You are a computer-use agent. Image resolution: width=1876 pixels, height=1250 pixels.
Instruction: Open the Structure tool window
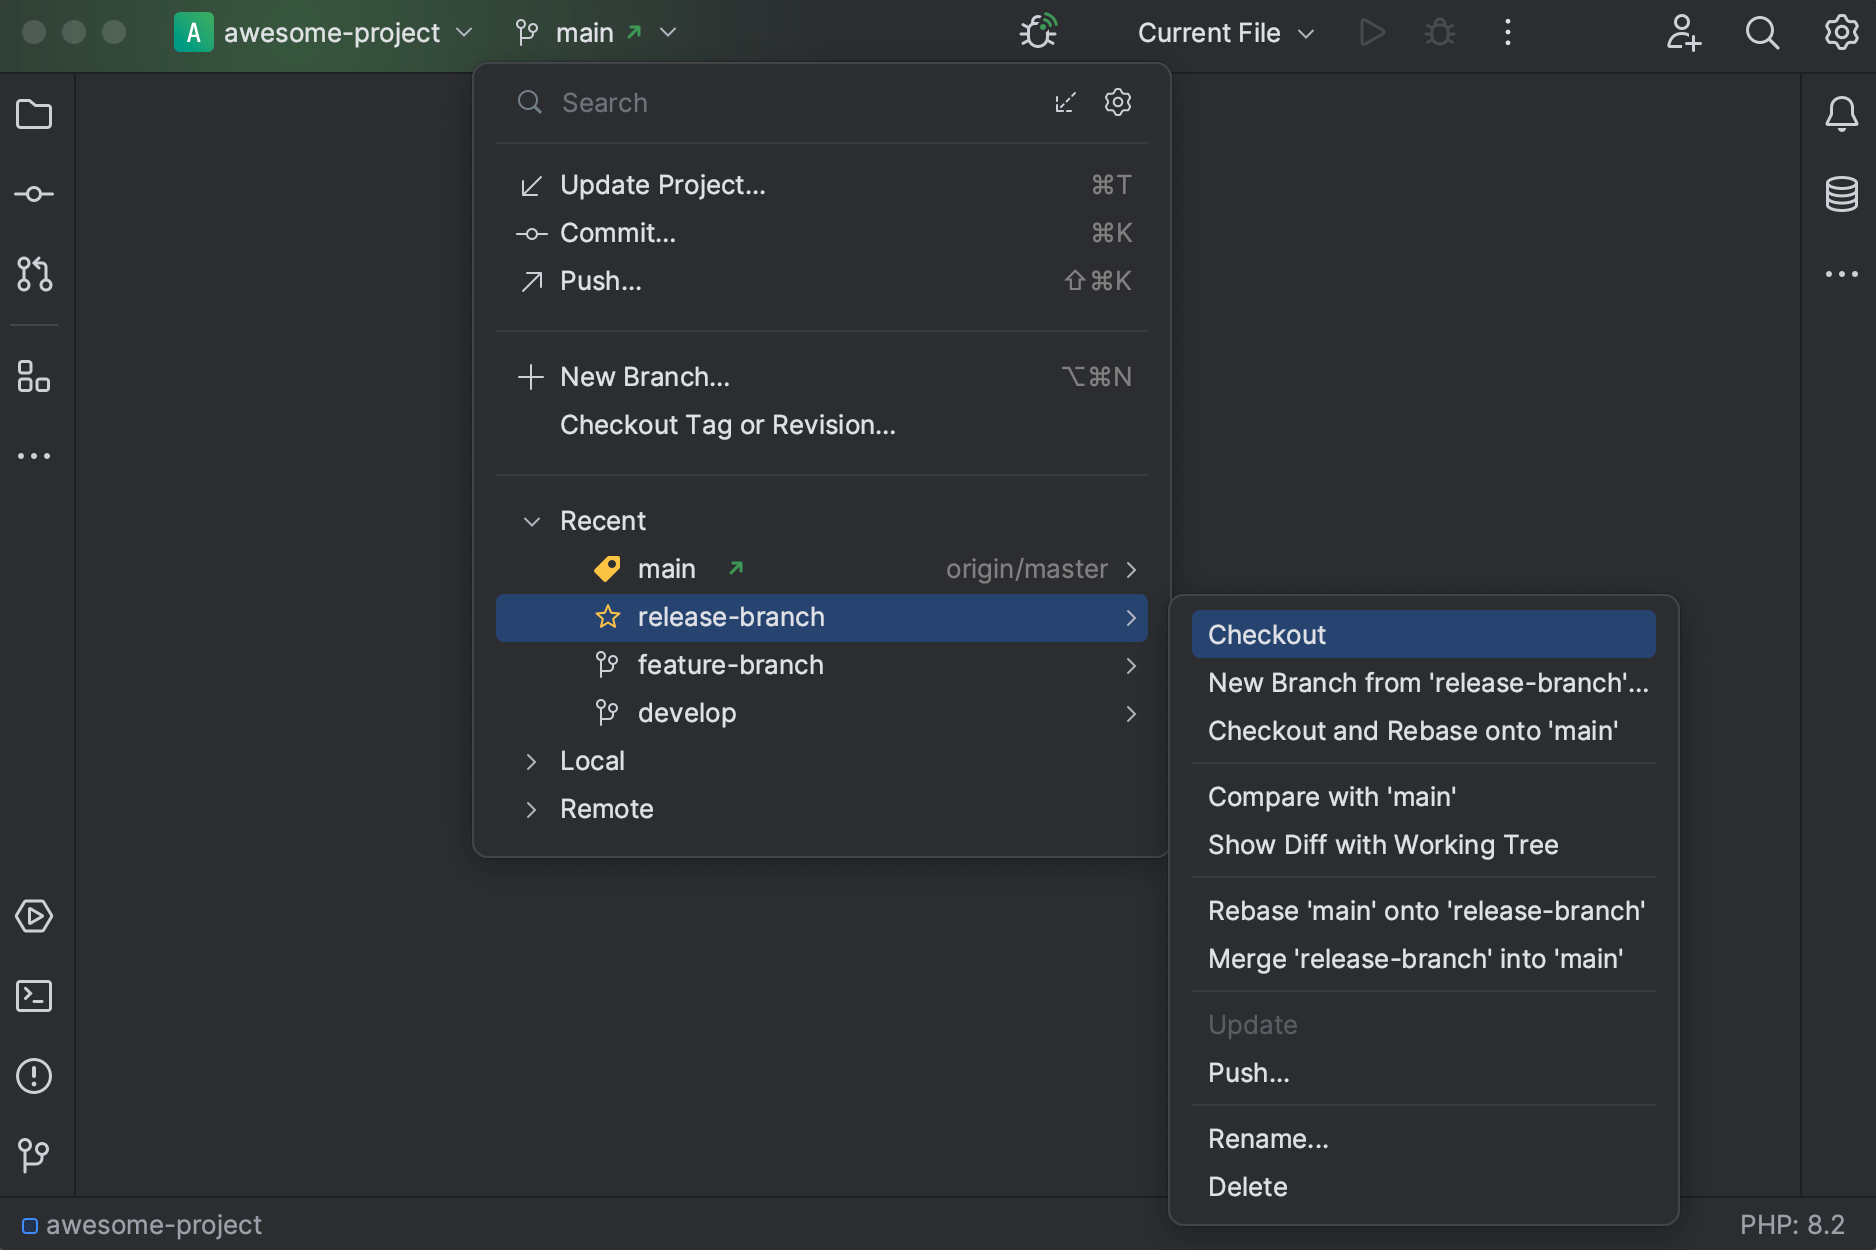[33, 377]
